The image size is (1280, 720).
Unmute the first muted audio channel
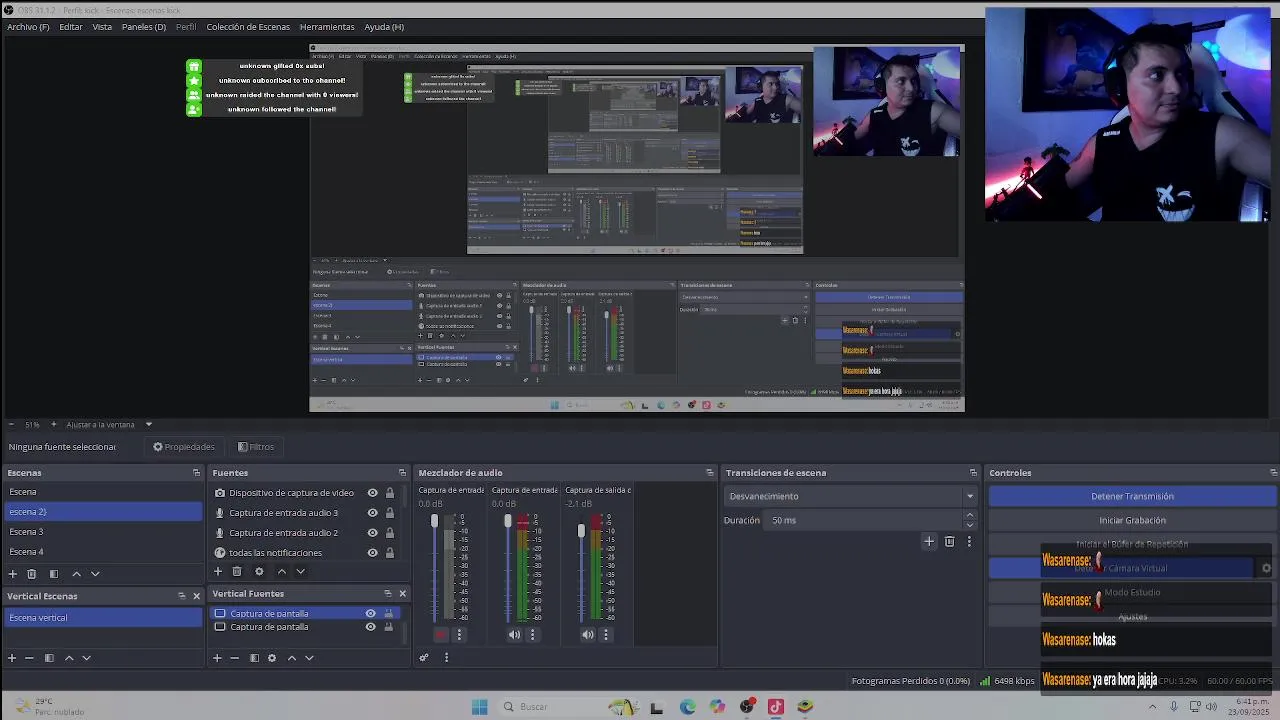pos(441,634)
